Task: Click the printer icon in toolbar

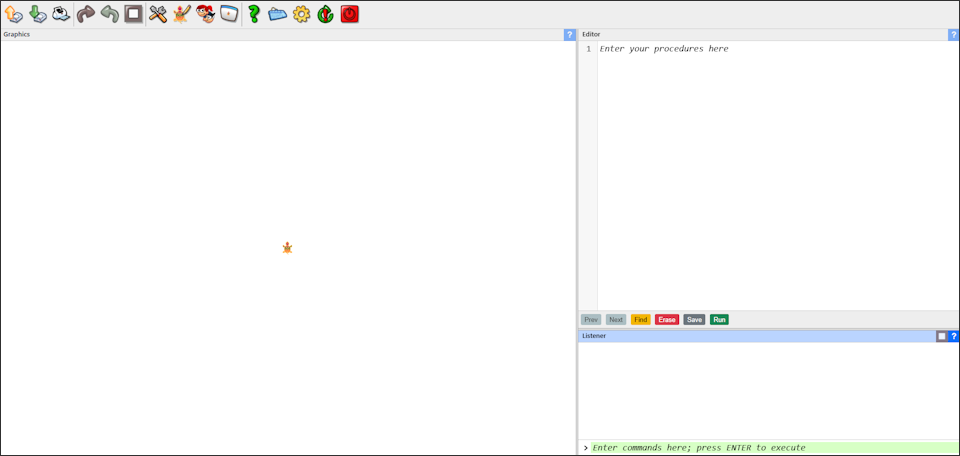Action: [x=61, y=14]
